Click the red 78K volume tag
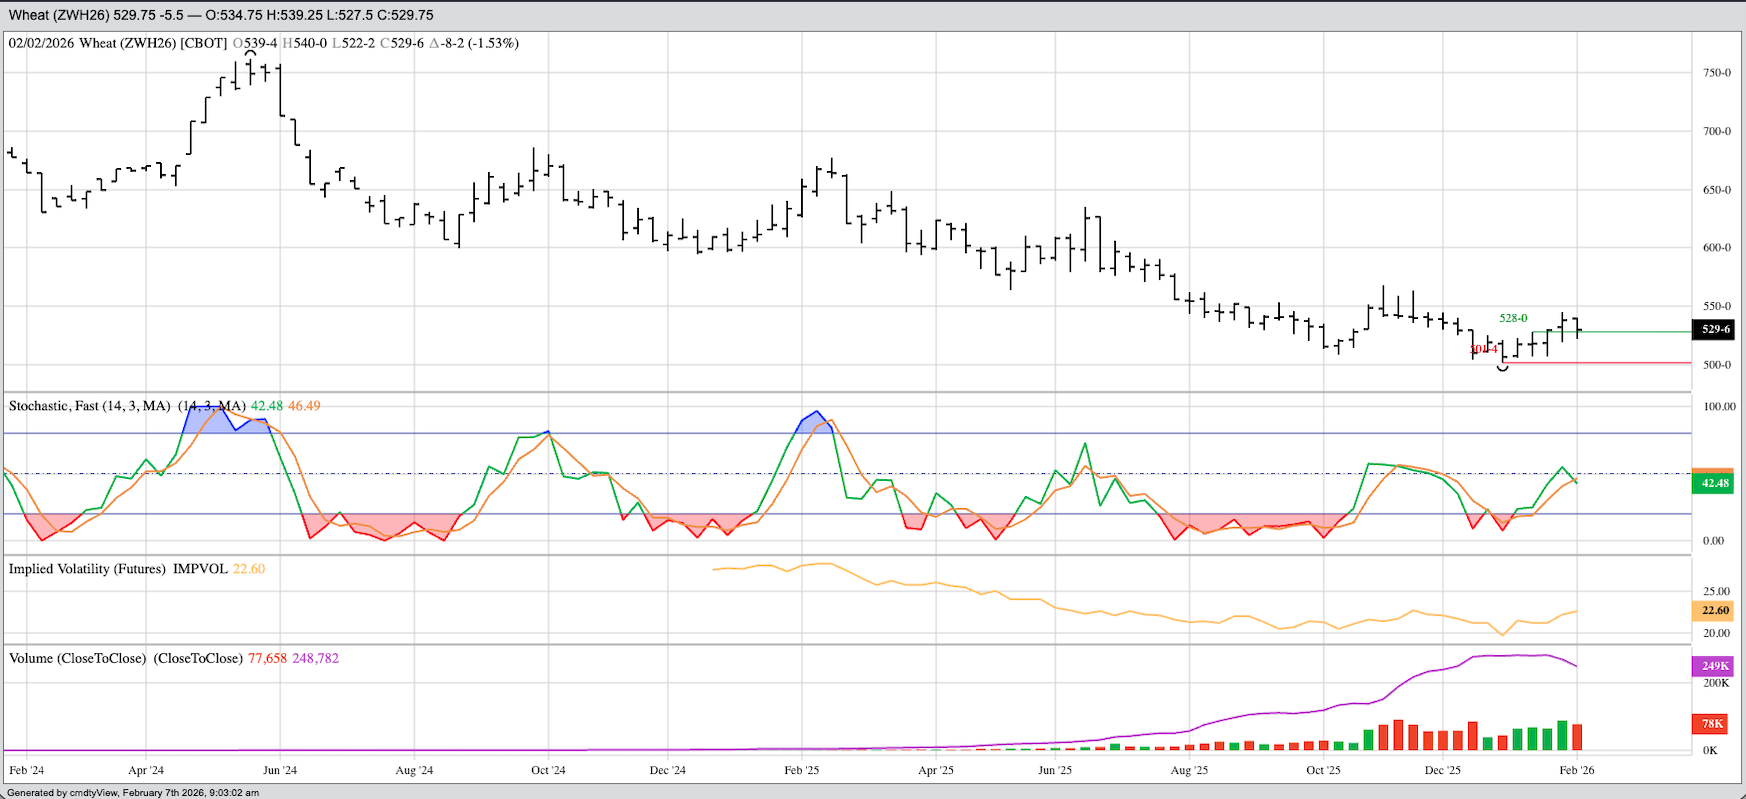The width and height of the screenshot is (1746, 799). coord(1711,723)
